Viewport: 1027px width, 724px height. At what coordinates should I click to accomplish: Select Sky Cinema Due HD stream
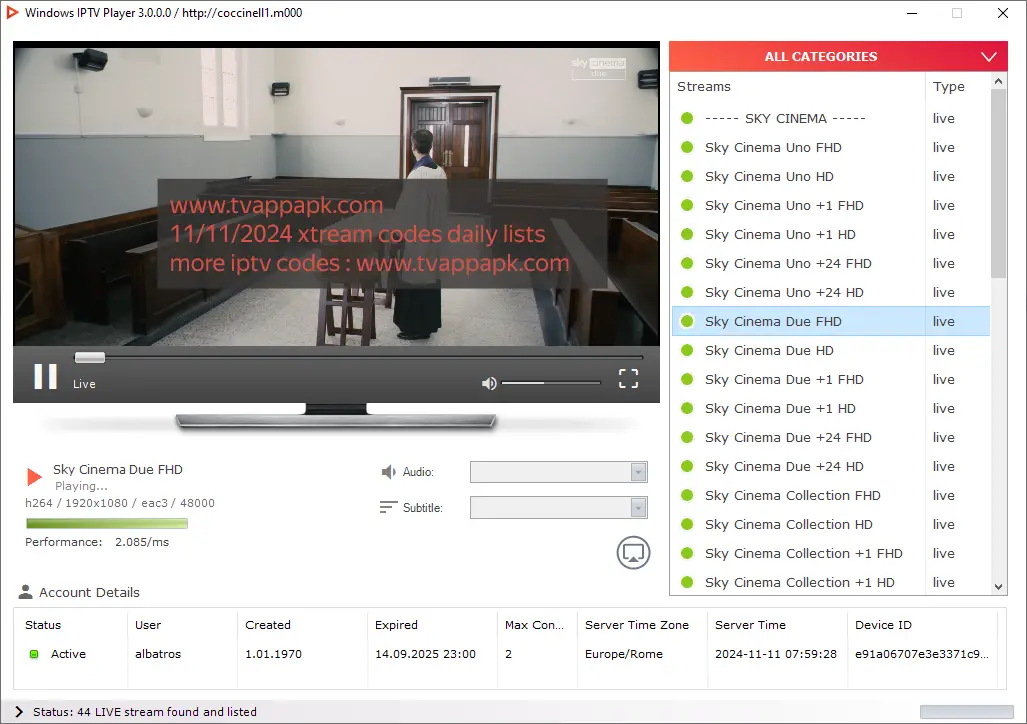click(x=831, y=350)
